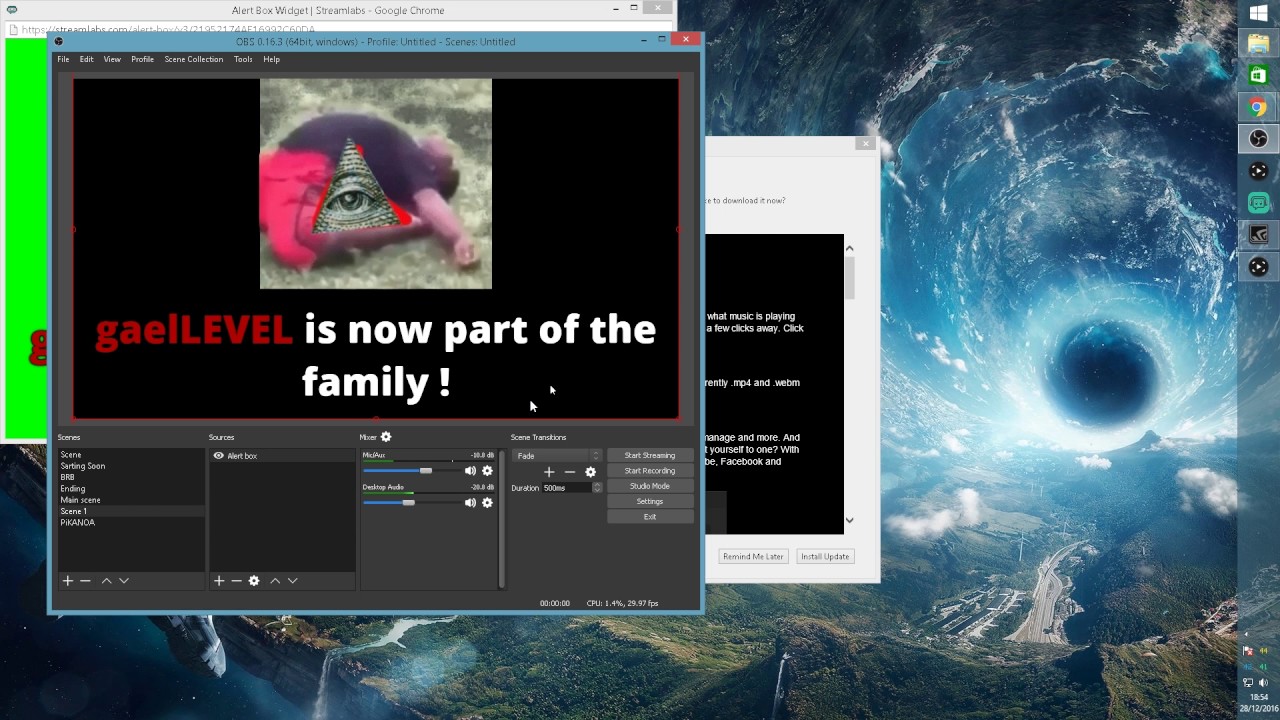Screen dimensions: 1280x720
Task: Move the selected scene down
Action: tap(124, 580)
